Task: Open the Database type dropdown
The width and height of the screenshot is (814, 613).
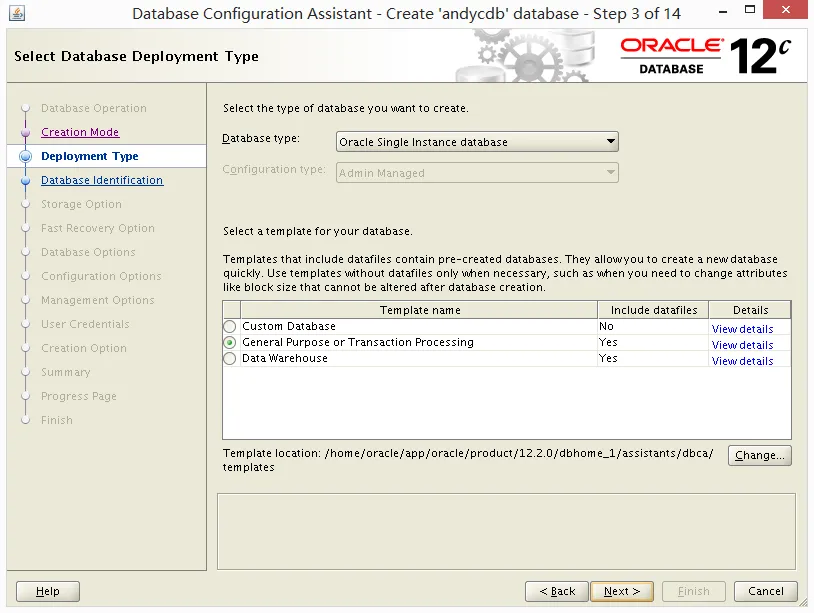Action: tap(477, 142)
